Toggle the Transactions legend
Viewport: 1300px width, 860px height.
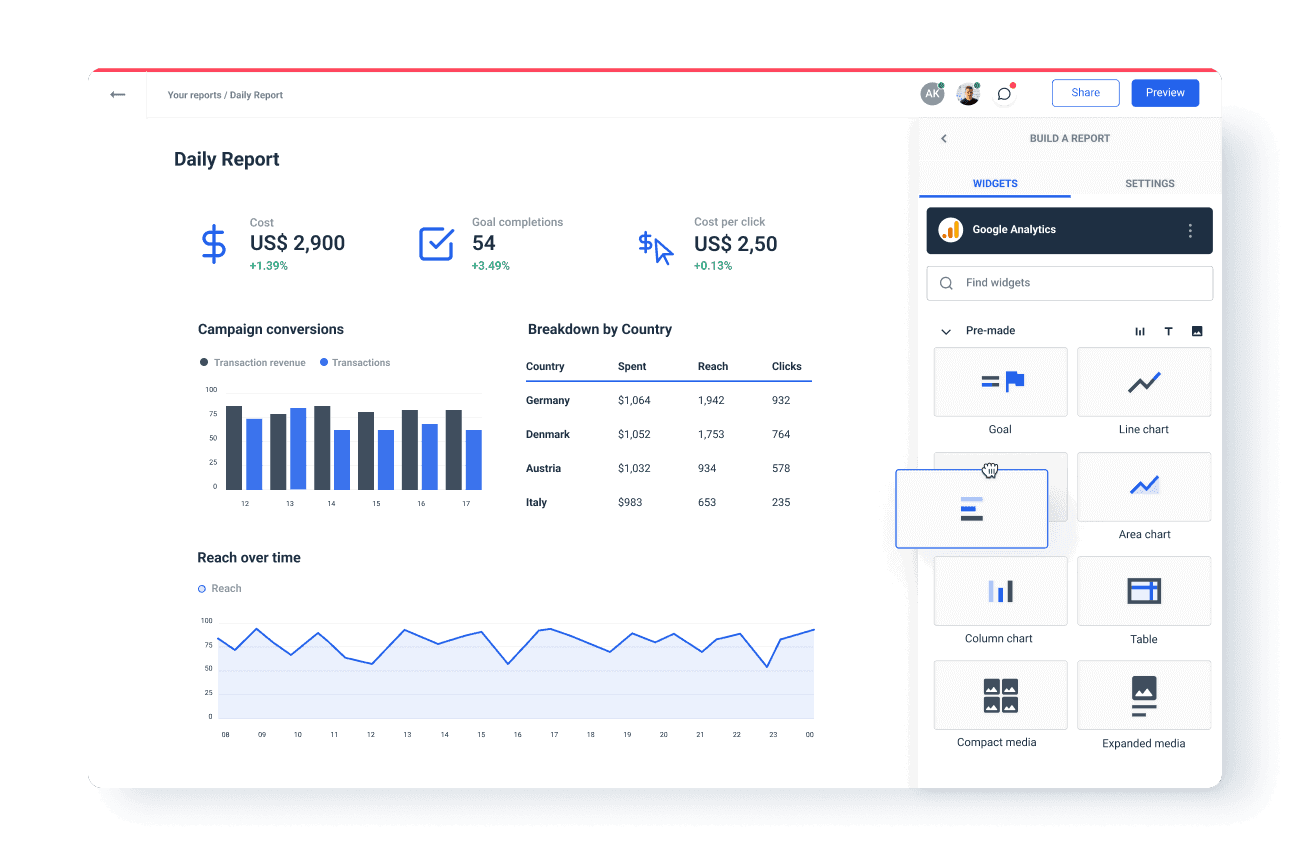pyautogui.click(x=355, y=362)
